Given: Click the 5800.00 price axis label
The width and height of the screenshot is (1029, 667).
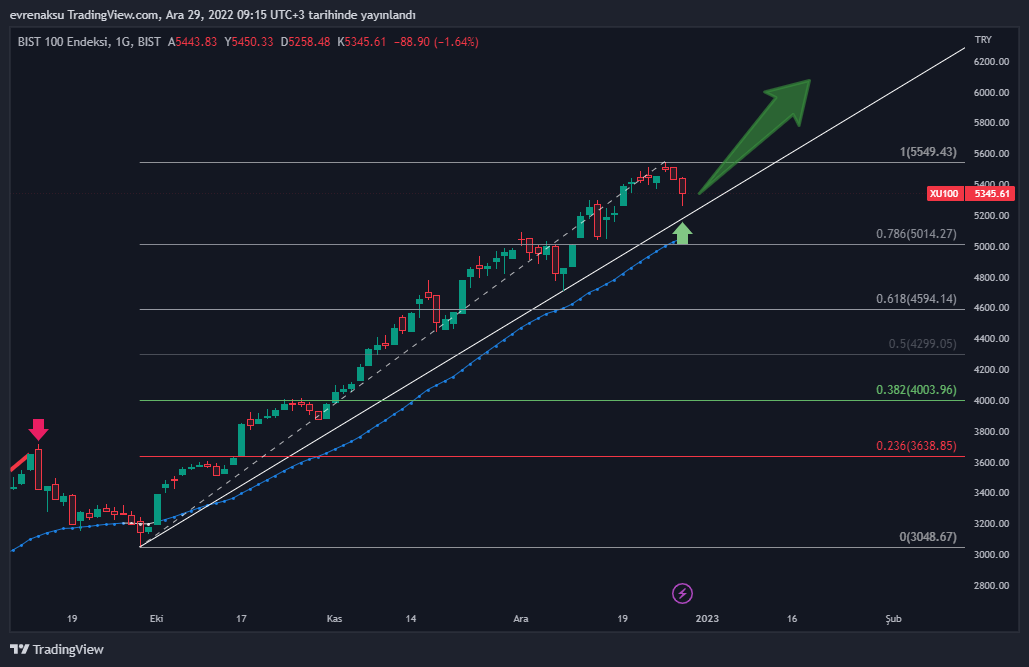Looking at the screenshot, I should 992,123.
